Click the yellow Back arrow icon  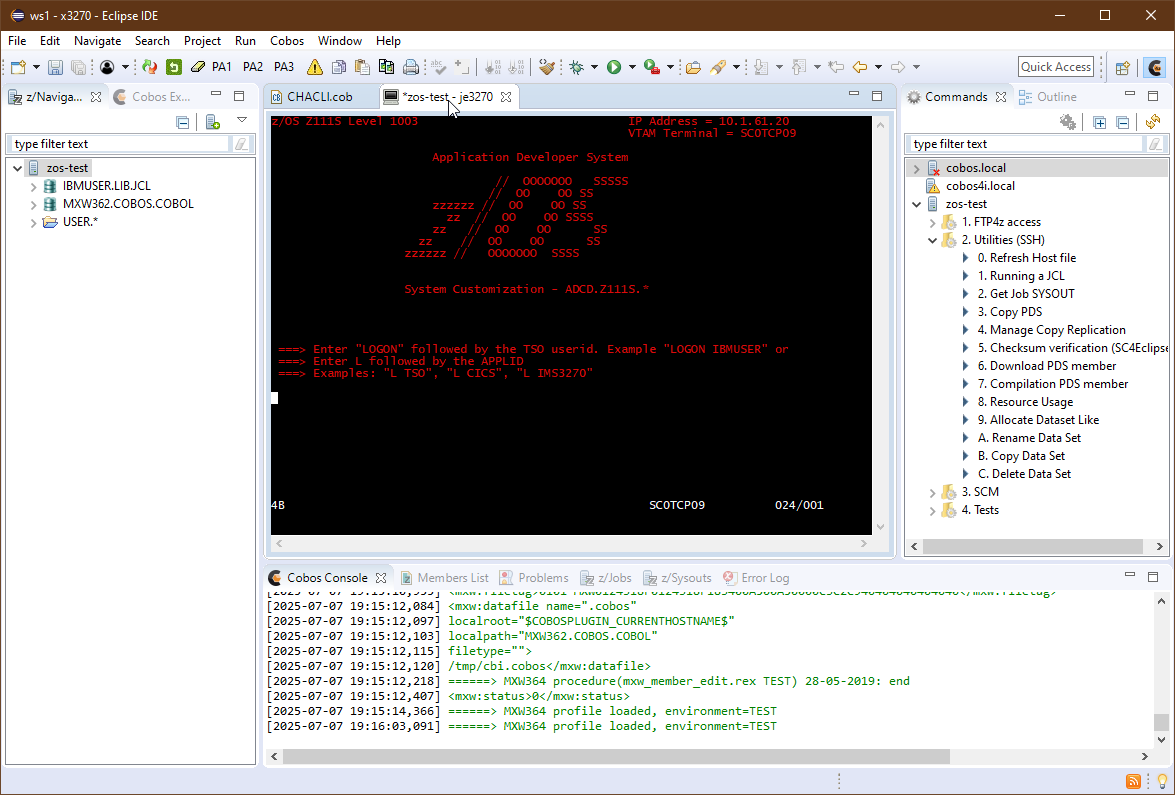tap(860, 67)
